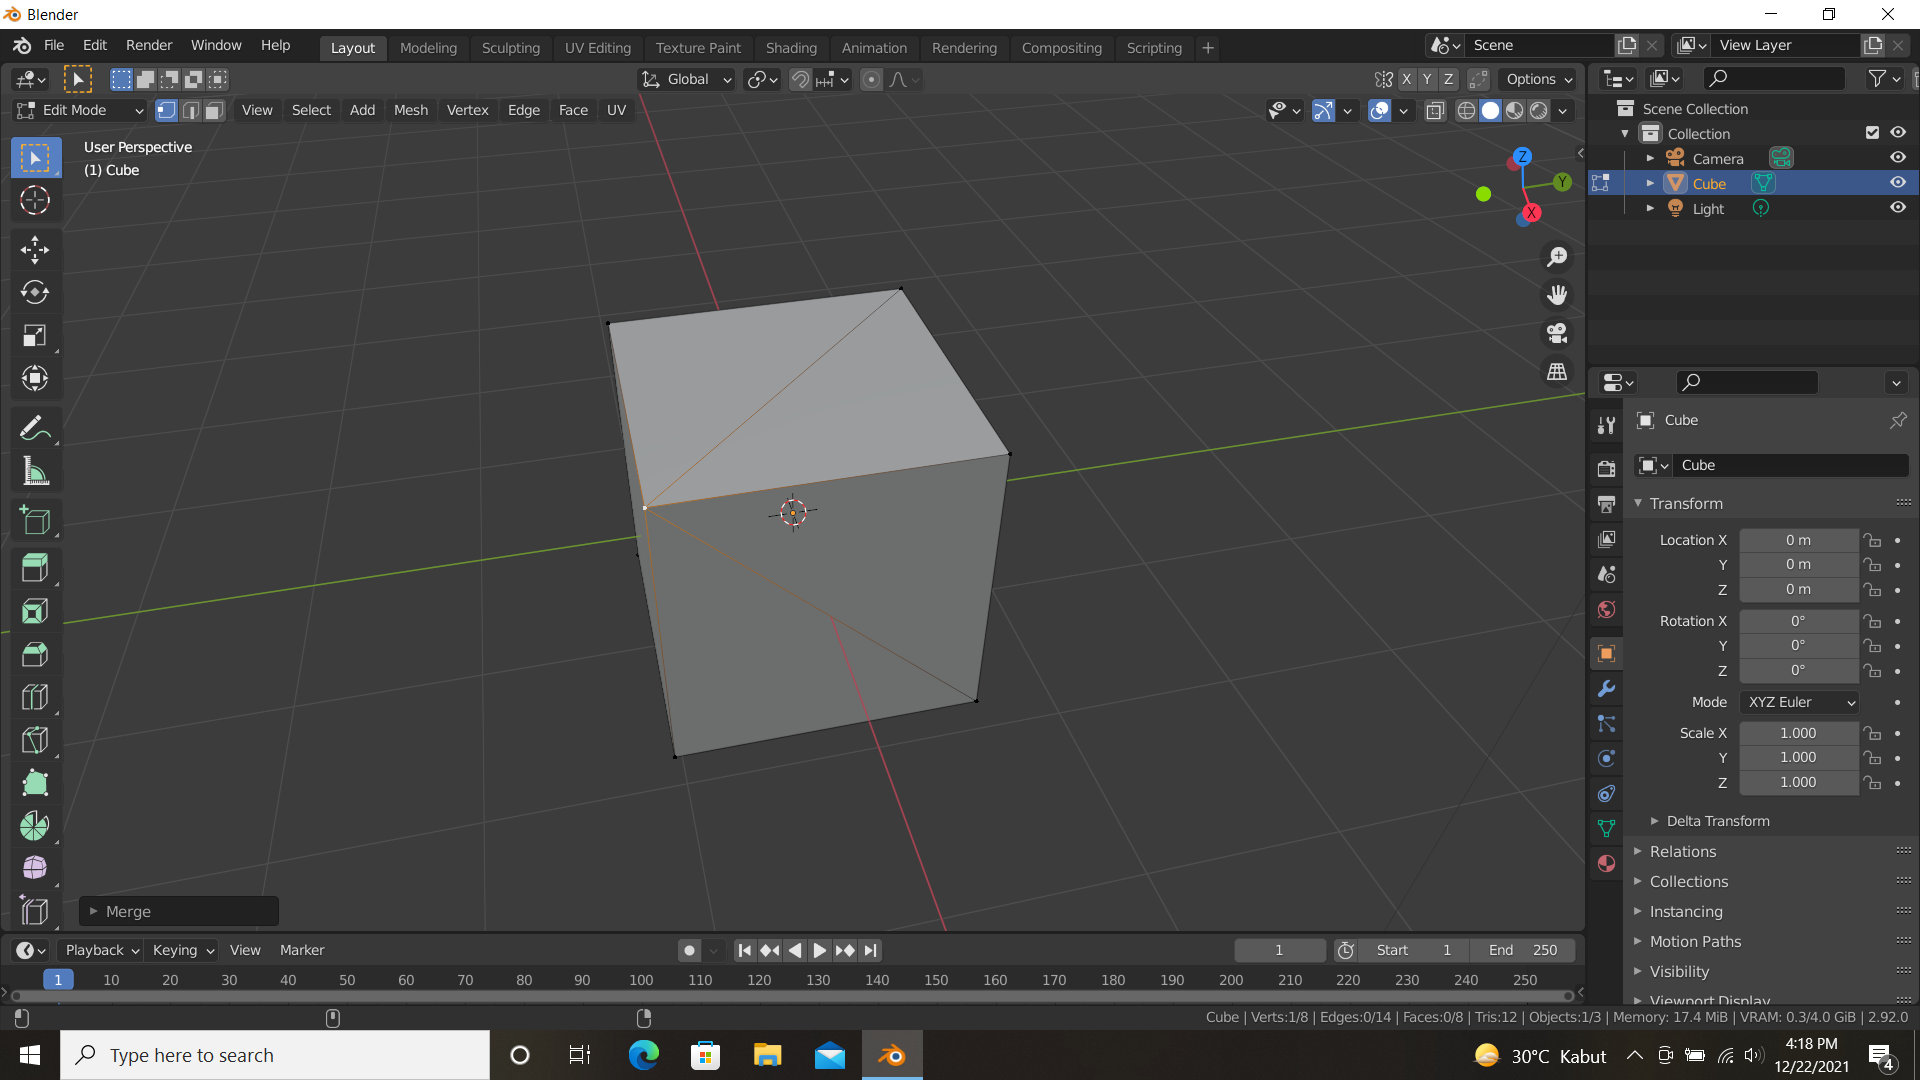1920x1080 pixels.
Task: Open the Playback popover
Action: pyautogui.click(x=101, y=951)
